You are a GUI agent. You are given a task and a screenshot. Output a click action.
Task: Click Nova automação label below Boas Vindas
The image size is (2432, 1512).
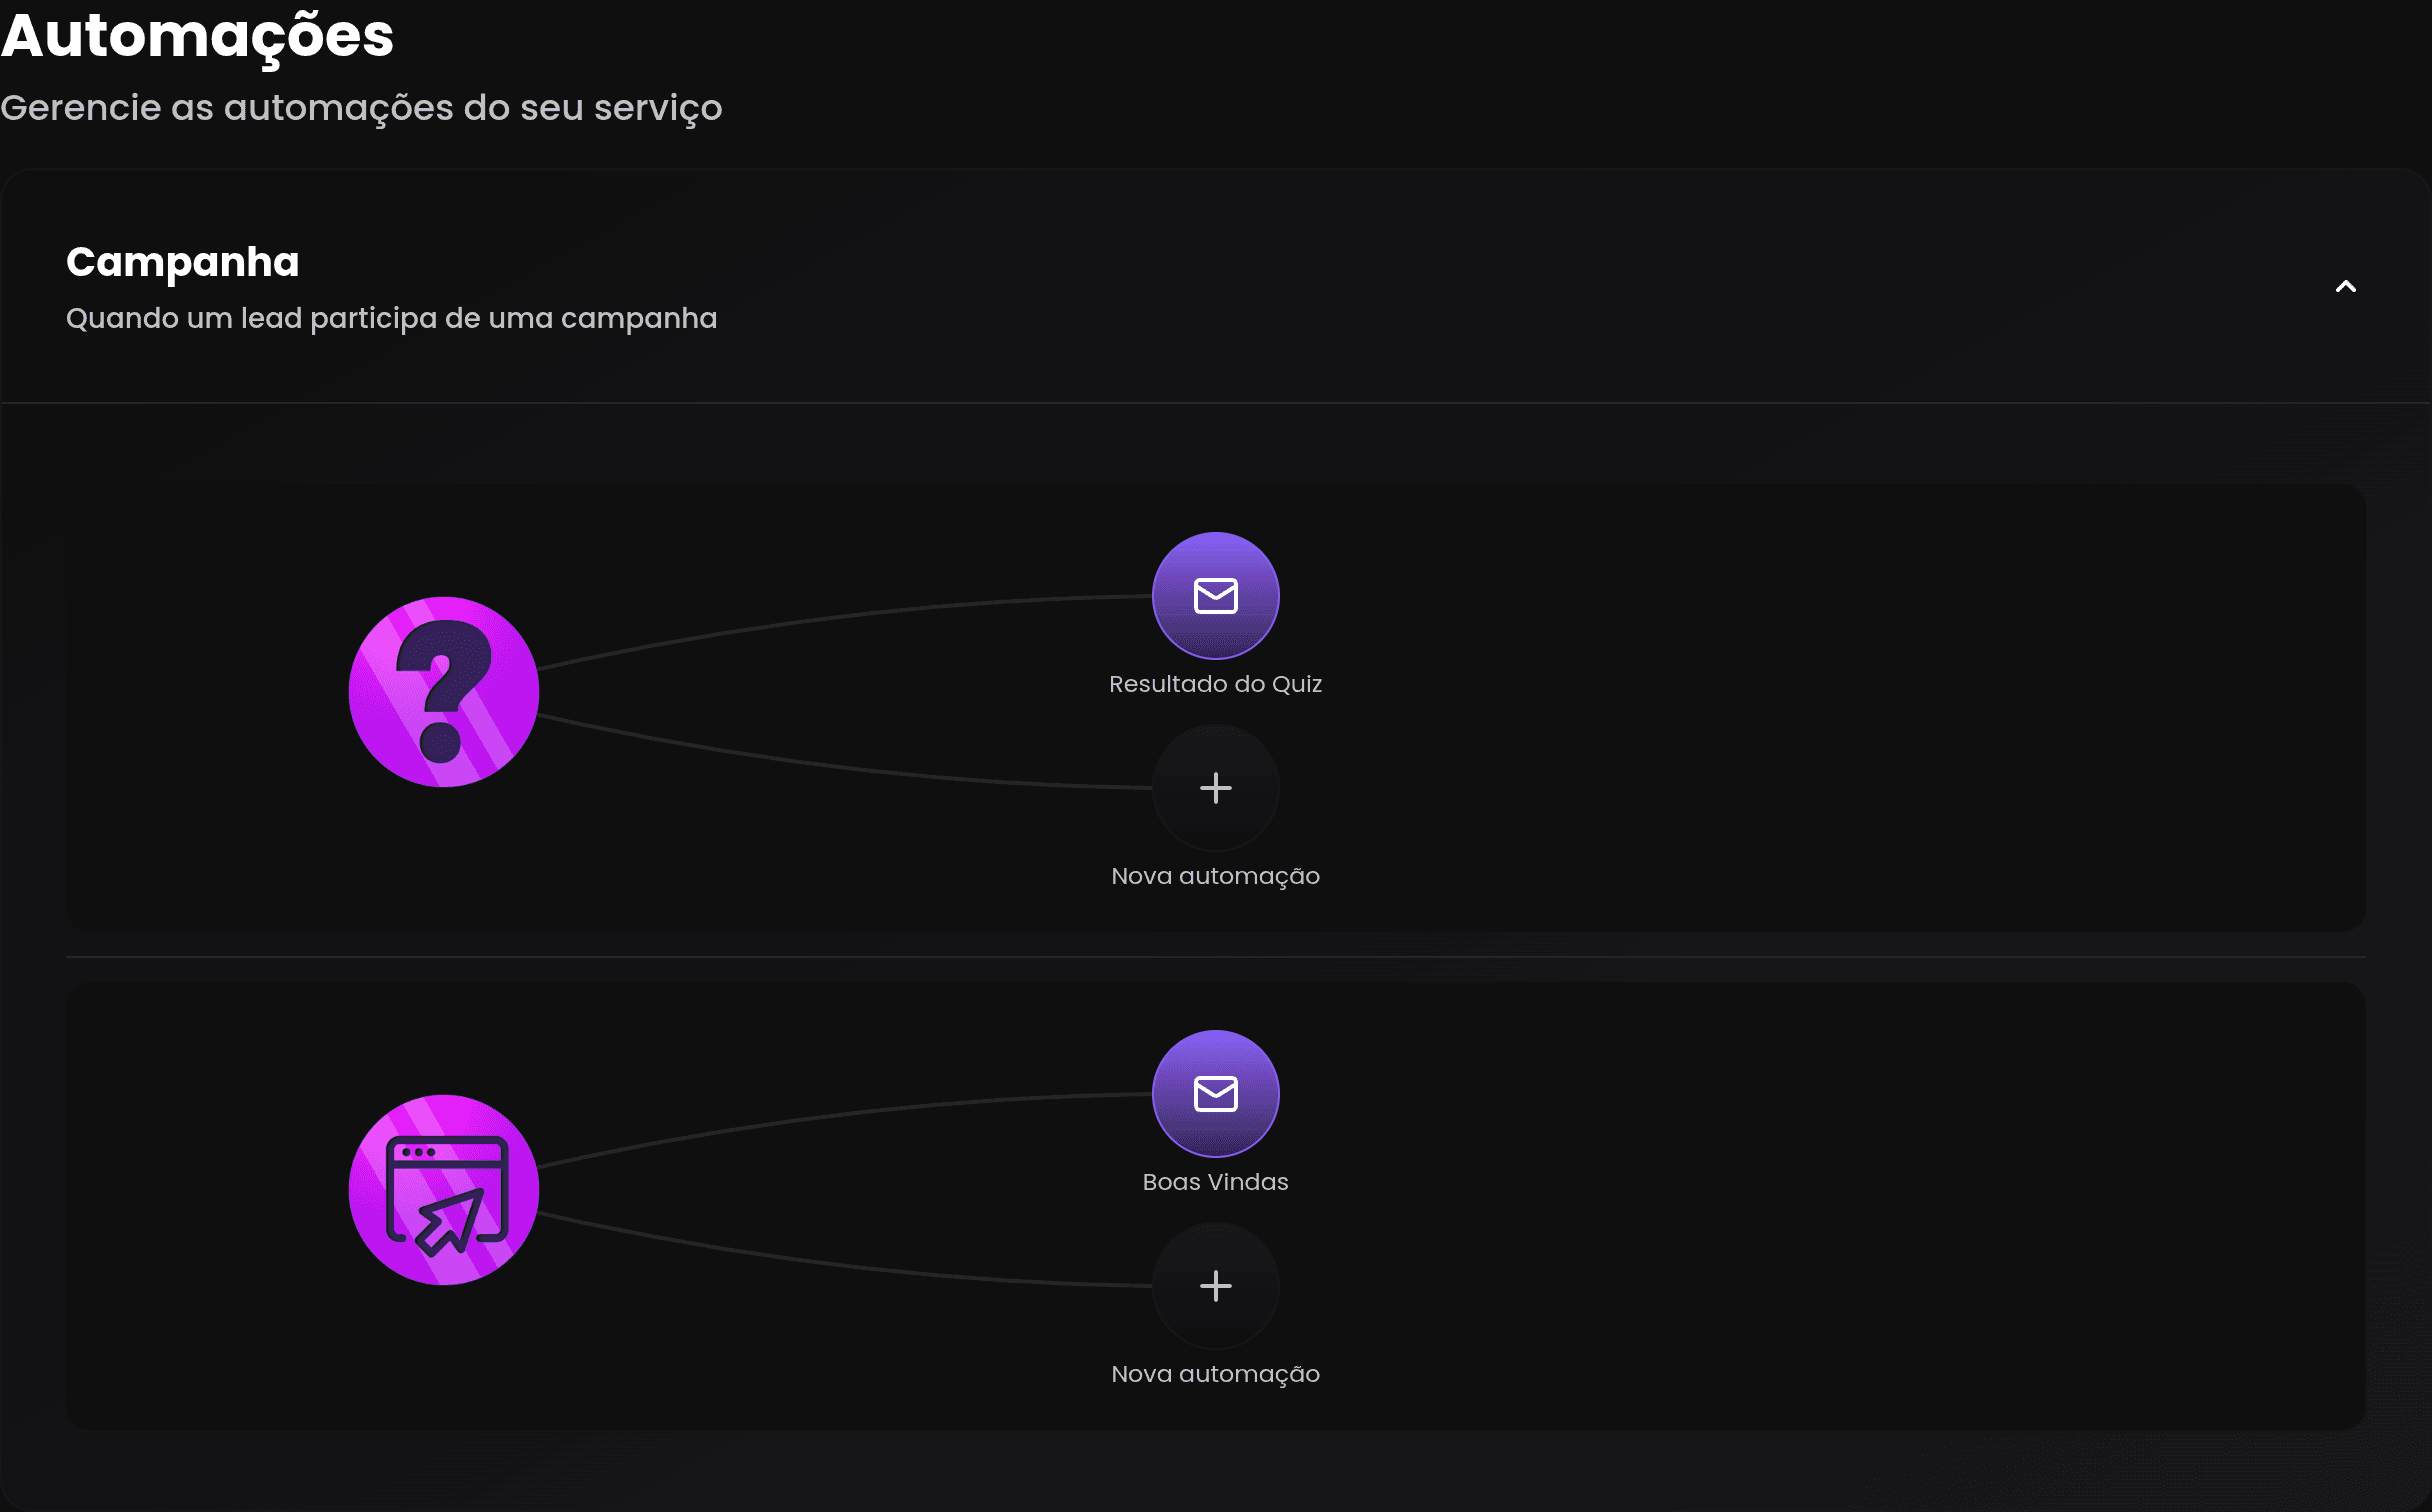[x=1215, y=1375]
